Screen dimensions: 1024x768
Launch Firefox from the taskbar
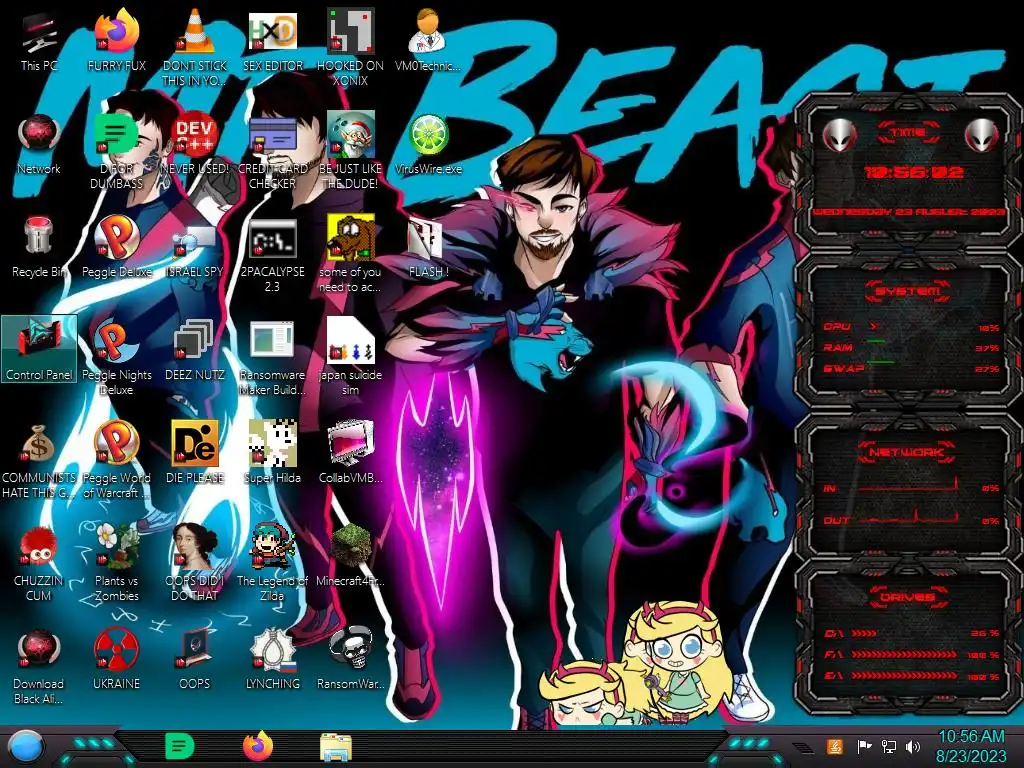[258, 746]
